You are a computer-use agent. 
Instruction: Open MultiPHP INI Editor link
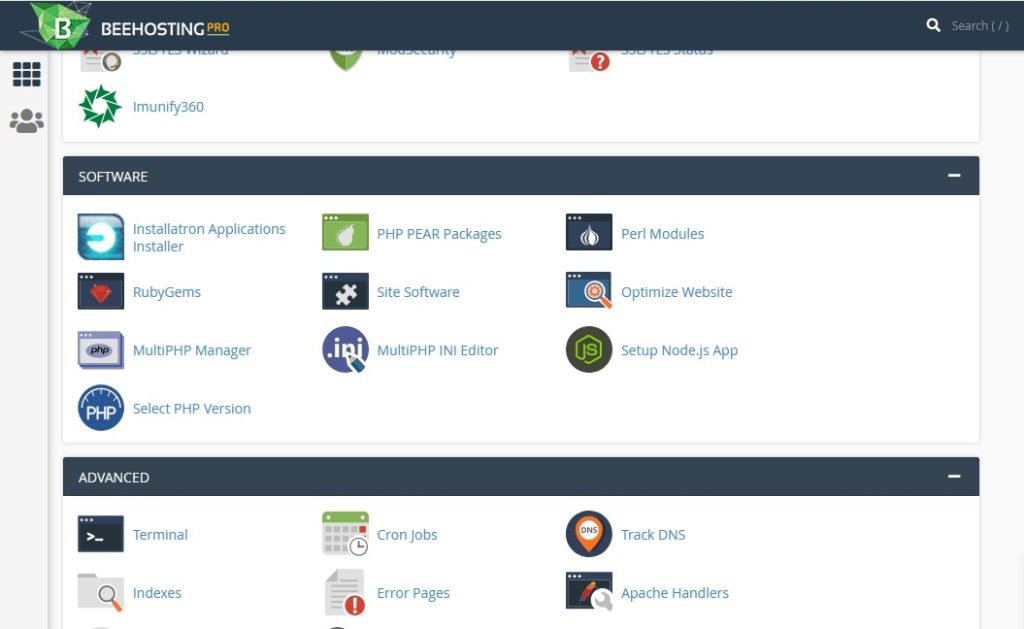click(438, 350)
